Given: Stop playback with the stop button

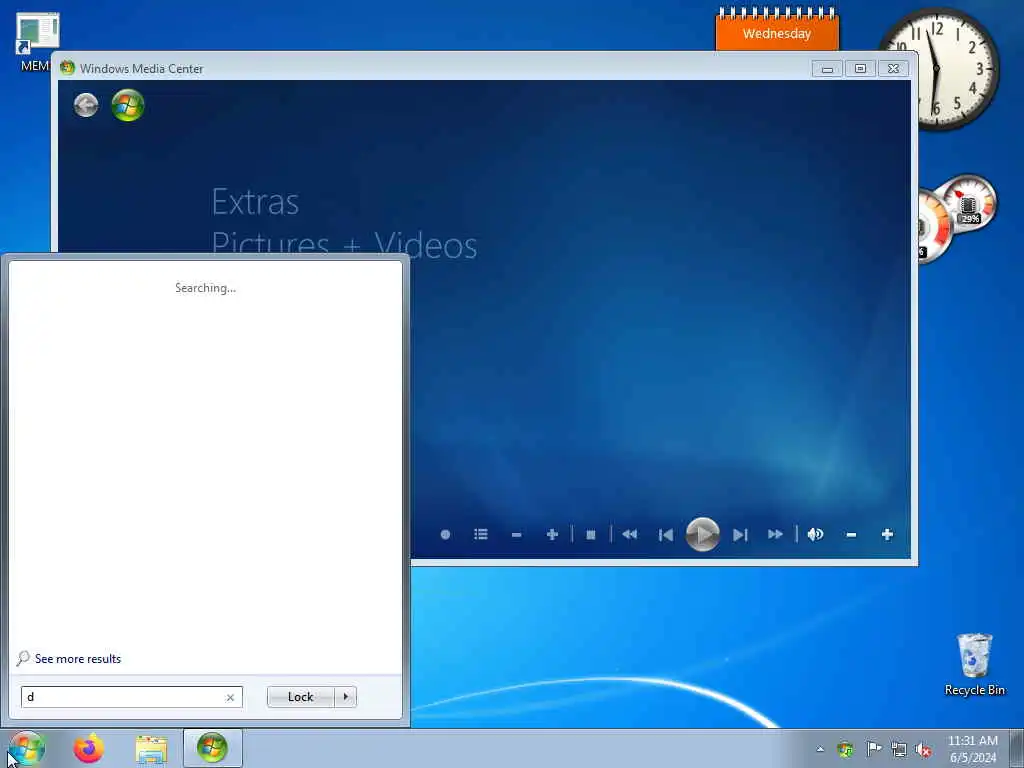Looking at the screenshot, I should point(591,535).
